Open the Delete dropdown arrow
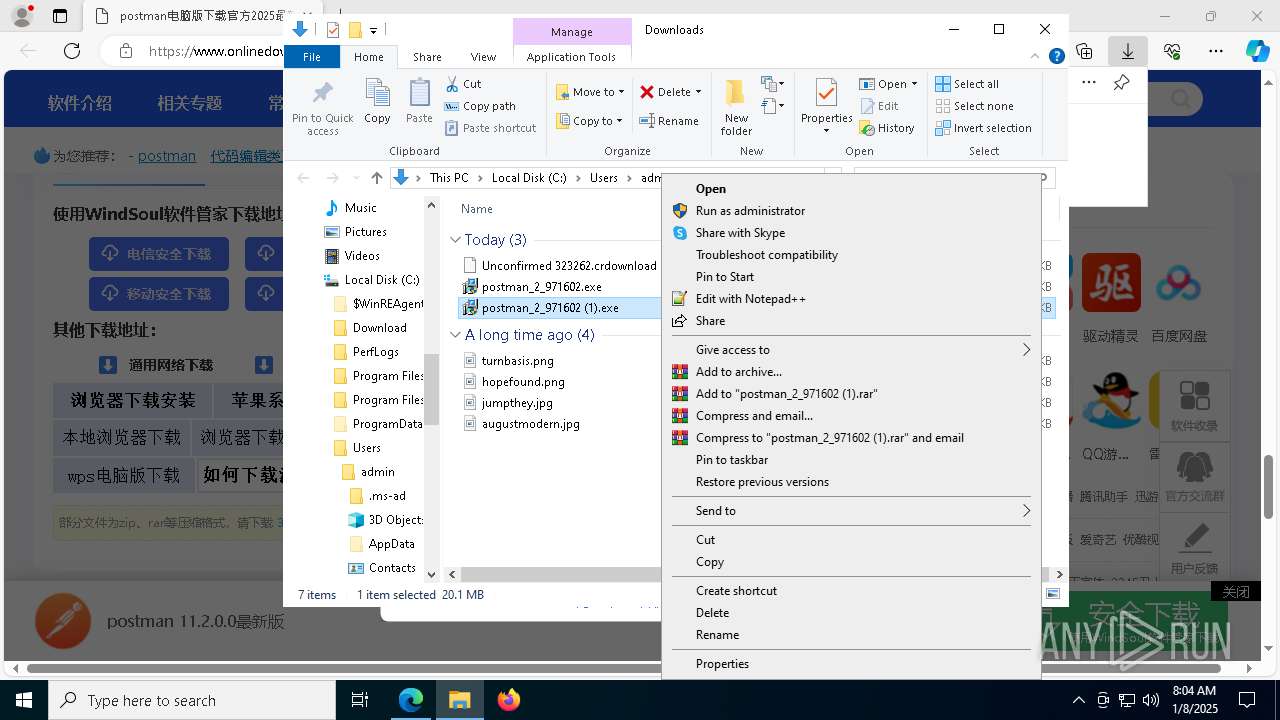Screen dimensions: 1280x720 (698, 92)
